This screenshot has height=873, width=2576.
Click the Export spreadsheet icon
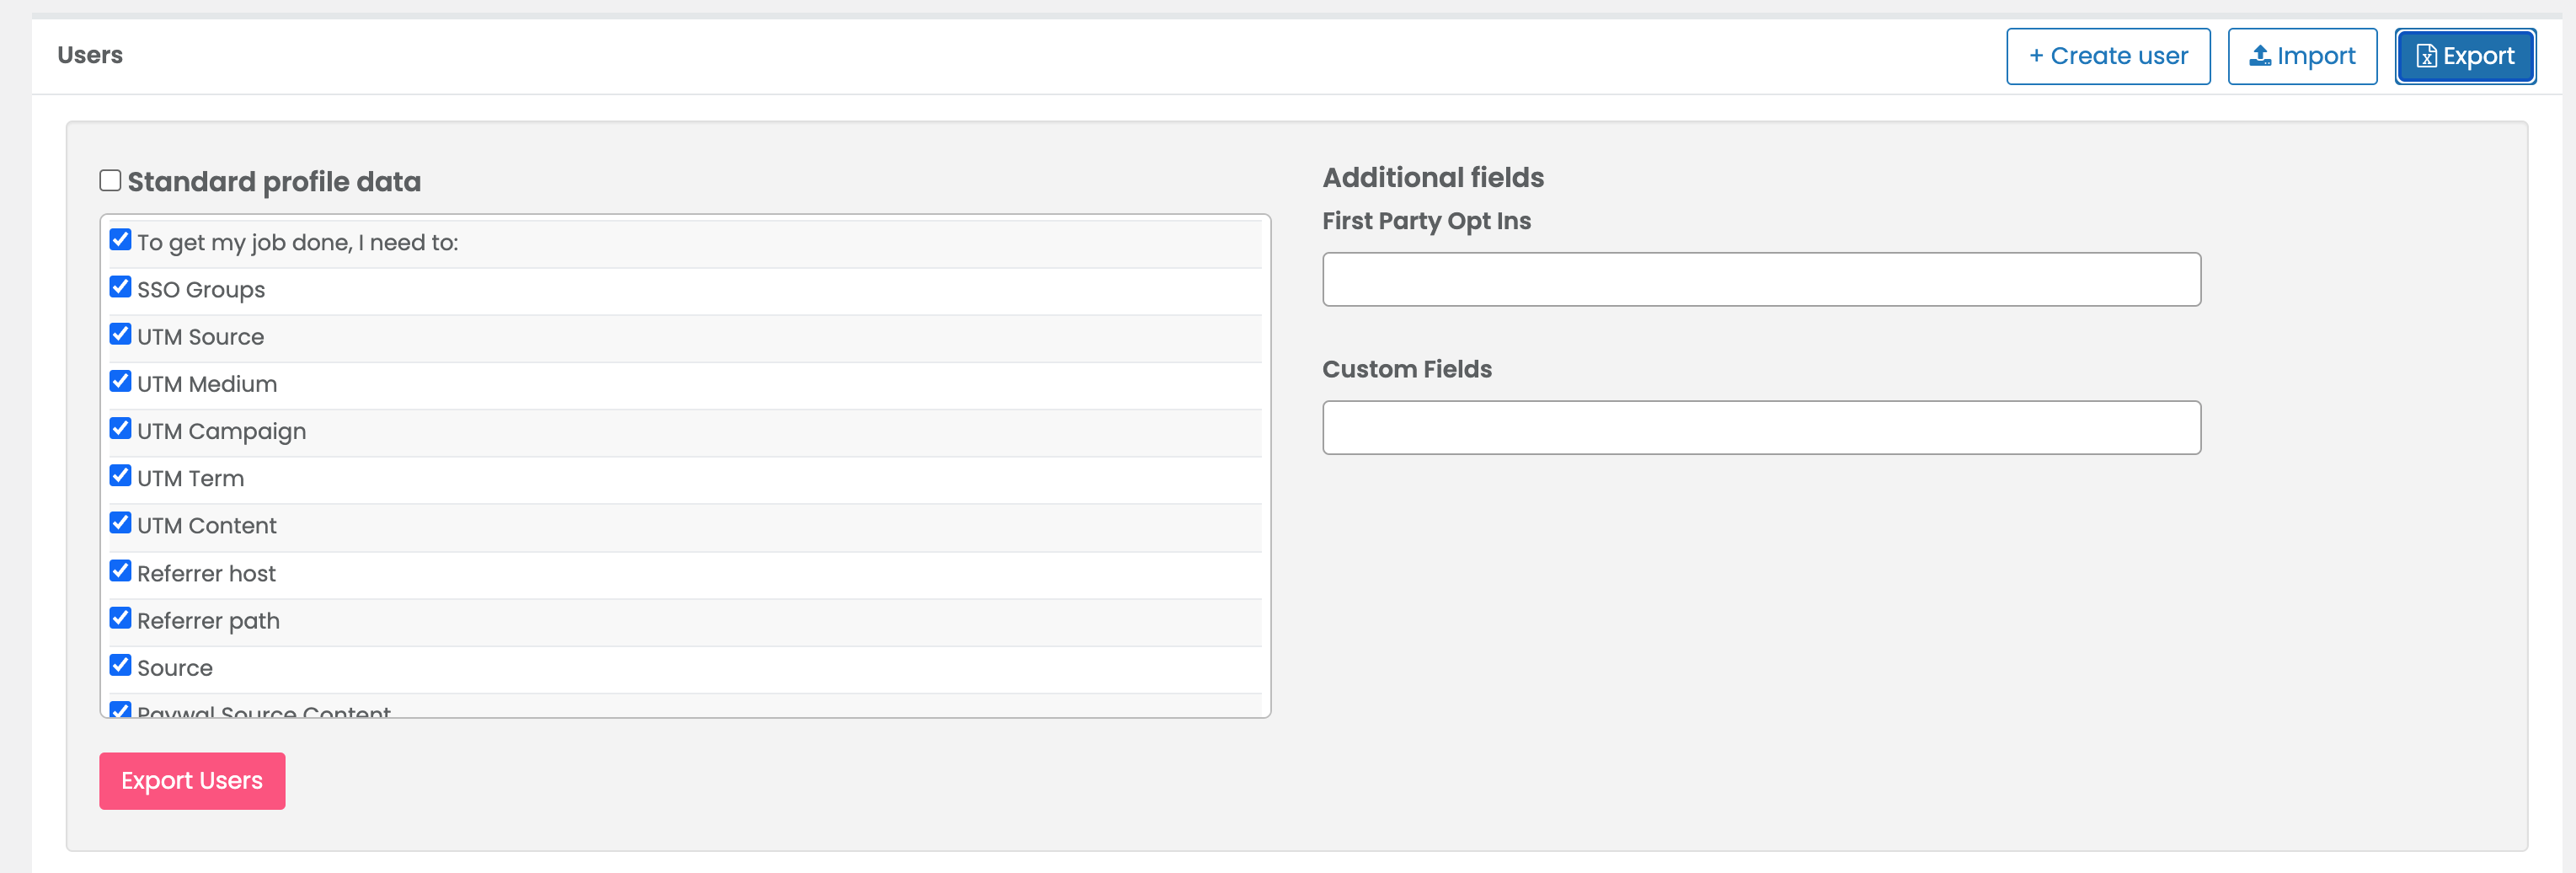coord(2427,56)
